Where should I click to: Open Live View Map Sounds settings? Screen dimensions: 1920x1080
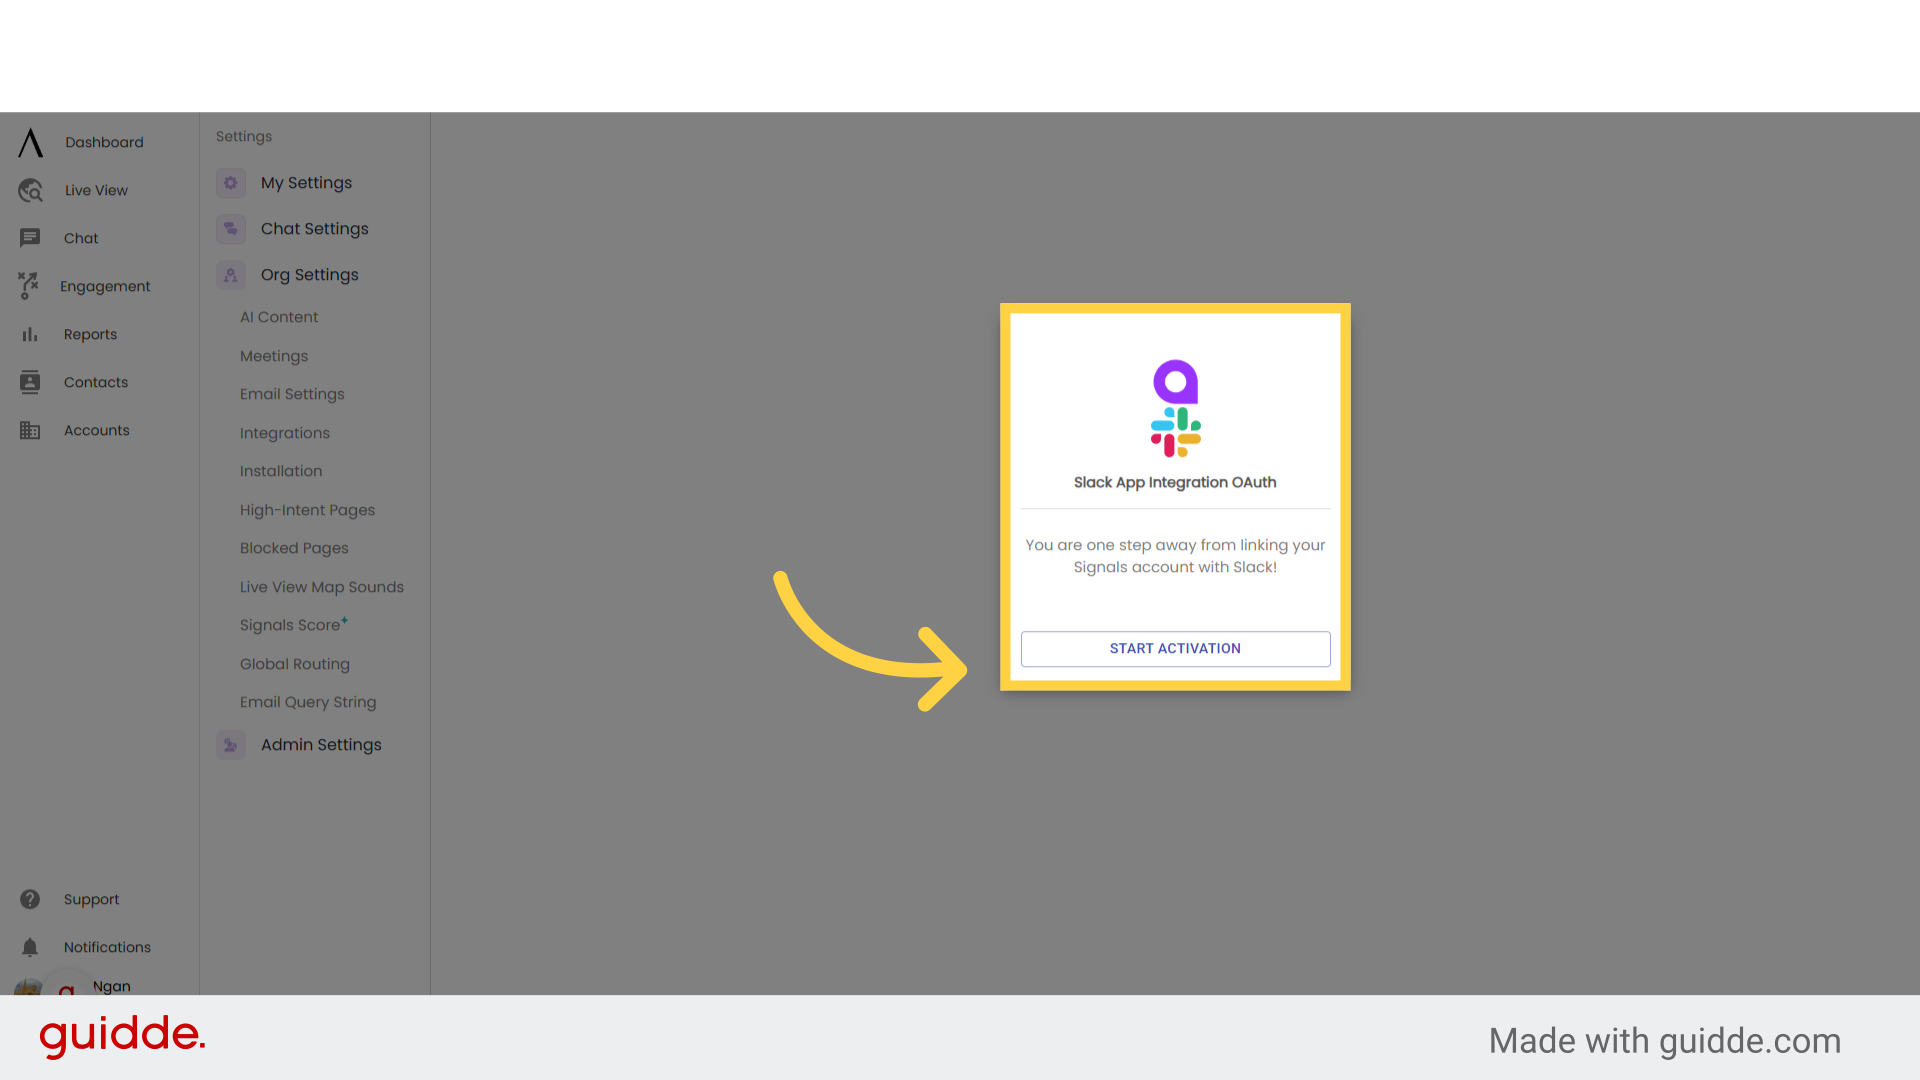pyautogui.click(x=322, y=587)
